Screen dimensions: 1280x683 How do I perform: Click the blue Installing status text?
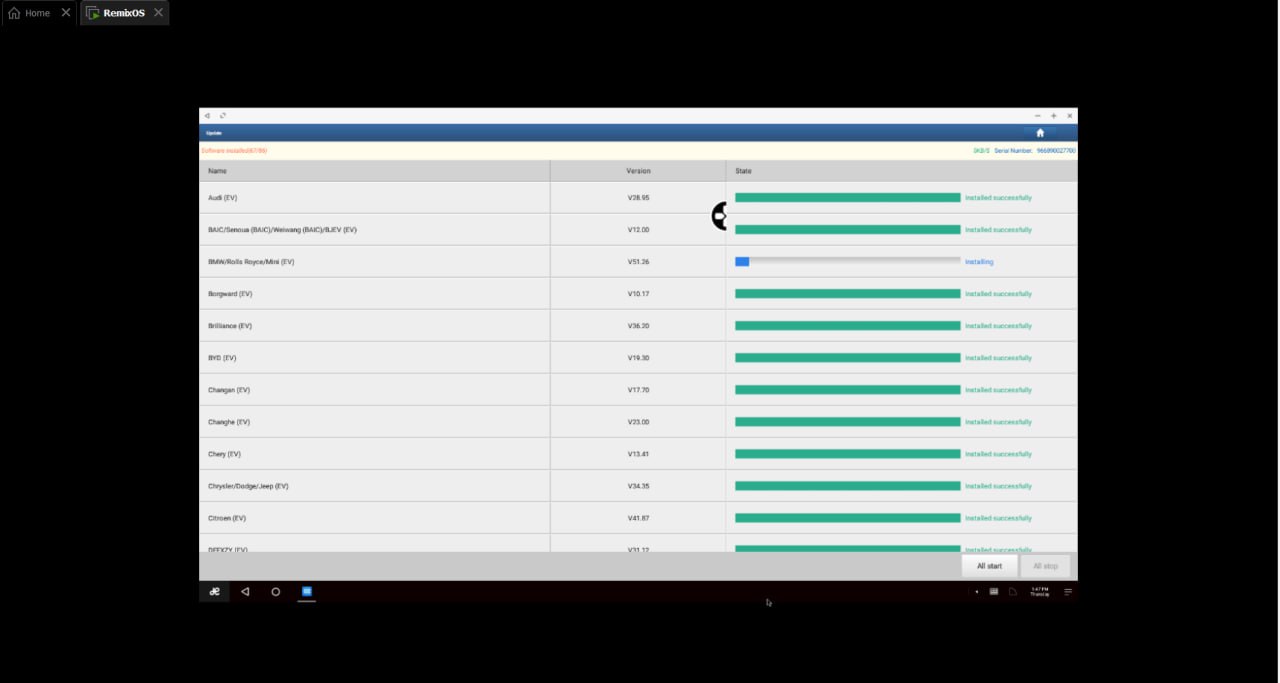[979, 262]
